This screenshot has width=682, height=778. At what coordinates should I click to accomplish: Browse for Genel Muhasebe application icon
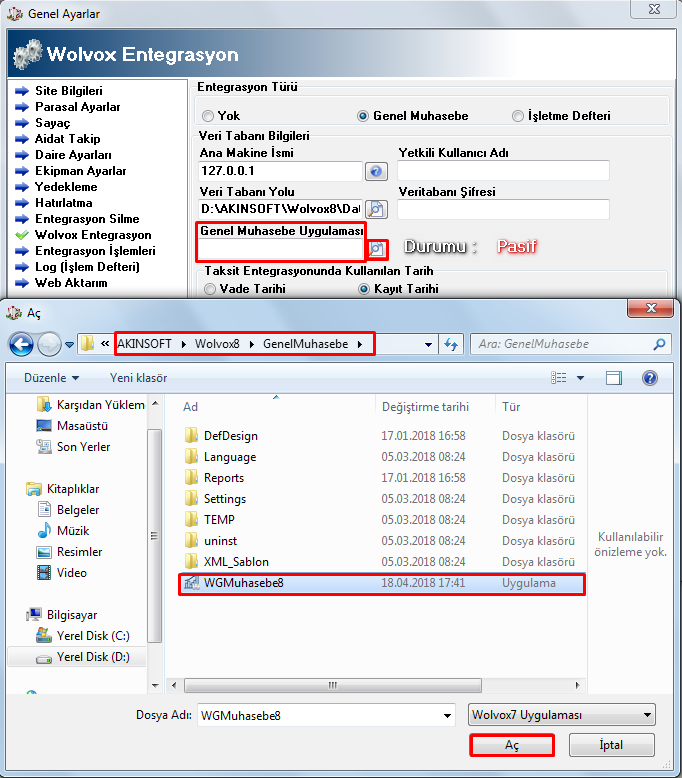(377, 250)
